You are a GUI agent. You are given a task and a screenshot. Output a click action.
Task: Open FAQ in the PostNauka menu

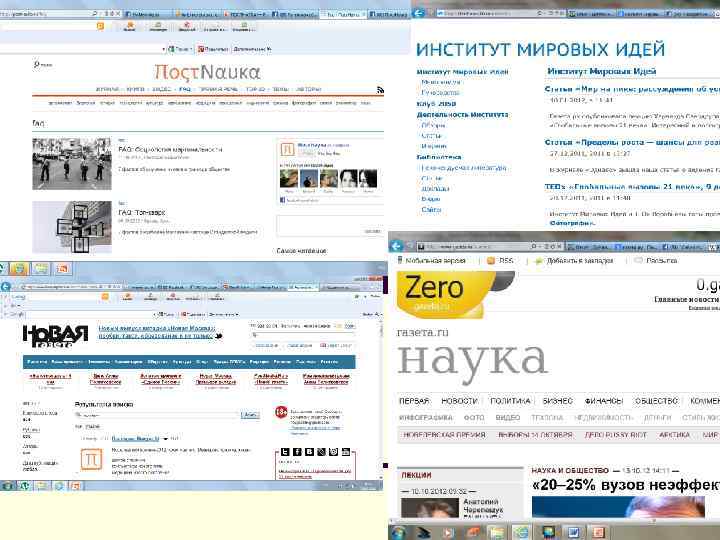click(x=185, y=89)
